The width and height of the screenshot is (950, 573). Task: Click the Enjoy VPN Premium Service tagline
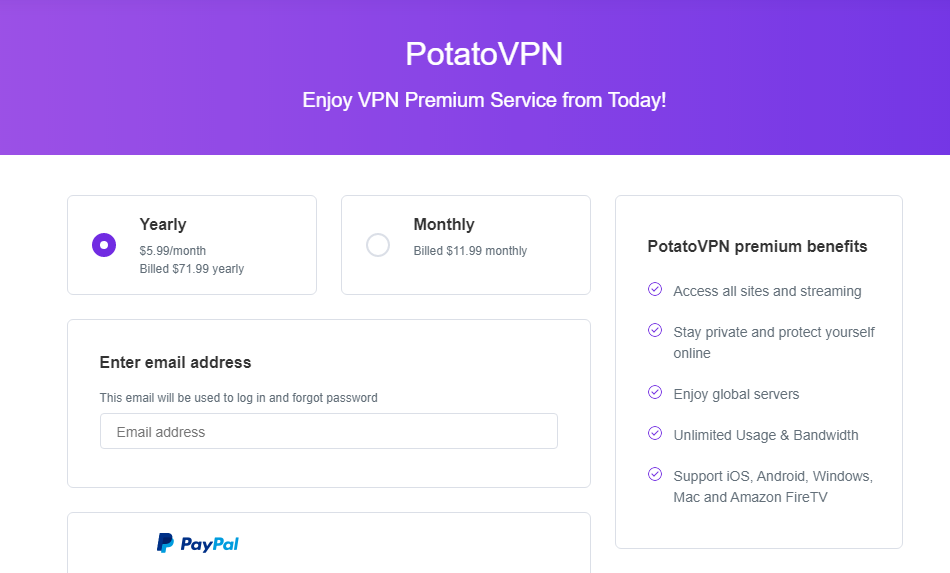pyautogui.click(x=484, y=100)
